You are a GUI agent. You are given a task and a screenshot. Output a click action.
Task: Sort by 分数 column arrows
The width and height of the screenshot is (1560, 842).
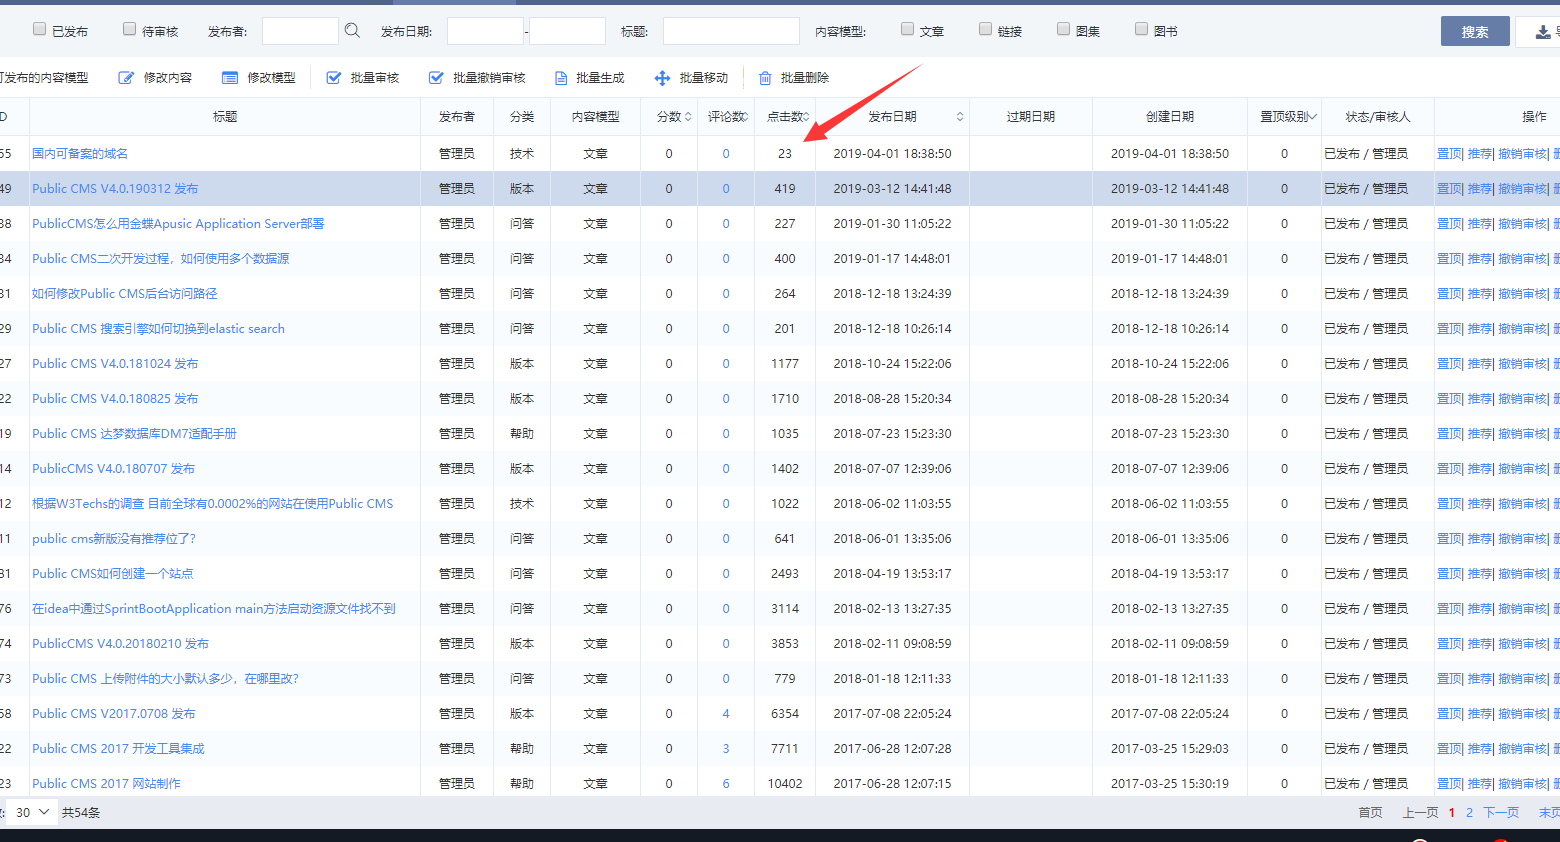coord(688,117)
